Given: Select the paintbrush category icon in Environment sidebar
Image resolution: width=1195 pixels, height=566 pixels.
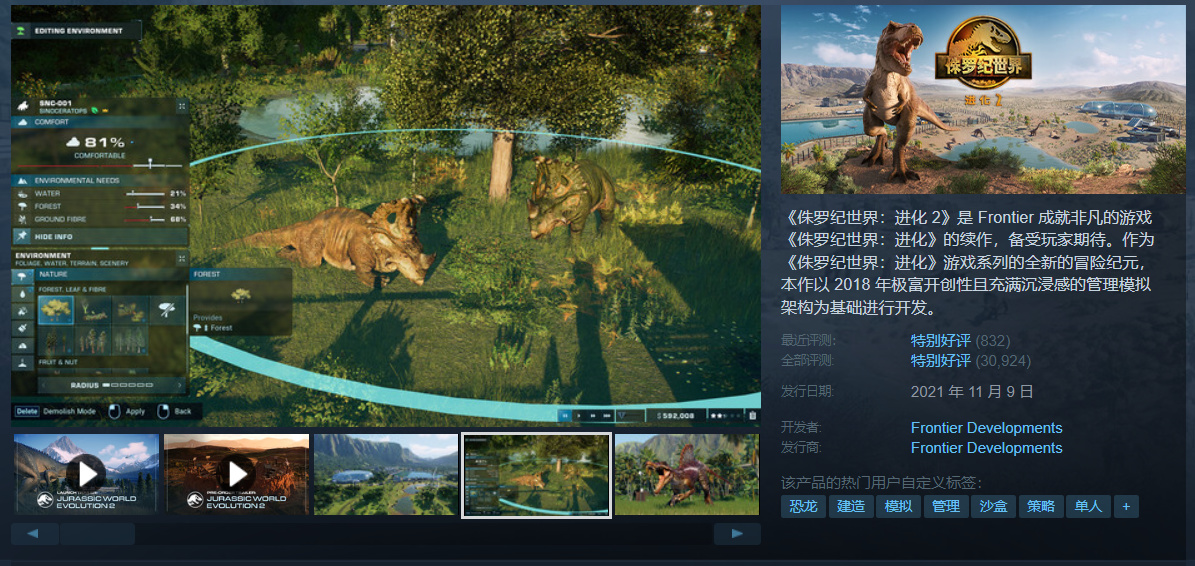Looking at the screenshot, I should coord(22,328).
